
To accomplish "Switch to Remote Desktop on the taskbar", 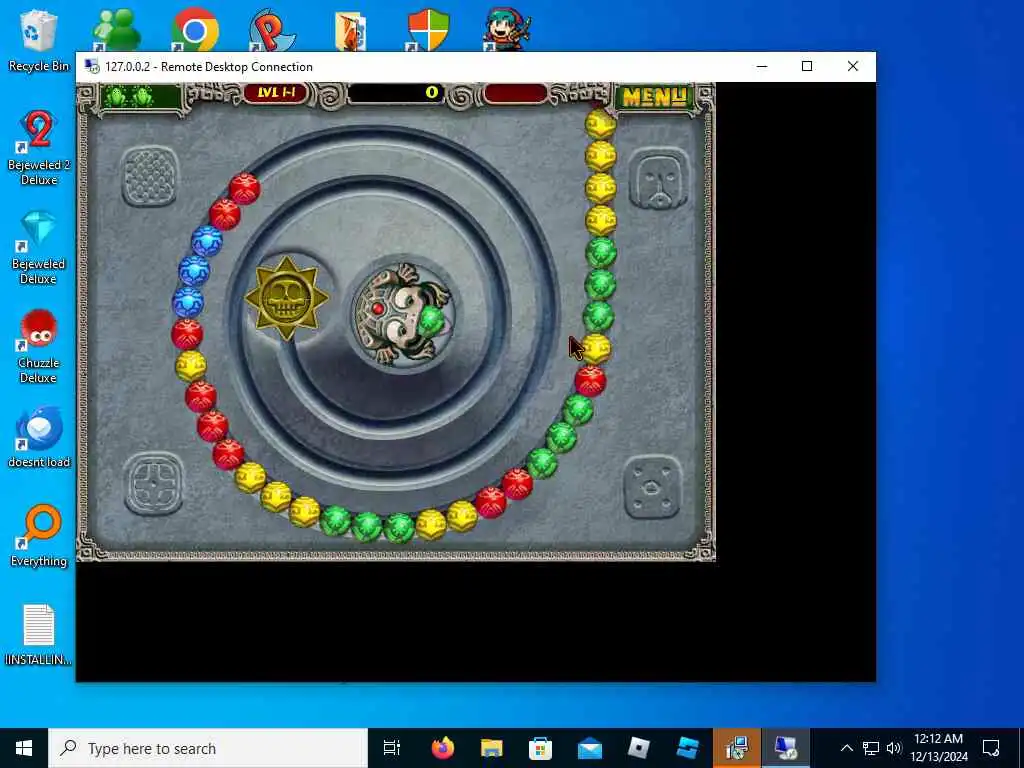I will click(x=786, y=748).
